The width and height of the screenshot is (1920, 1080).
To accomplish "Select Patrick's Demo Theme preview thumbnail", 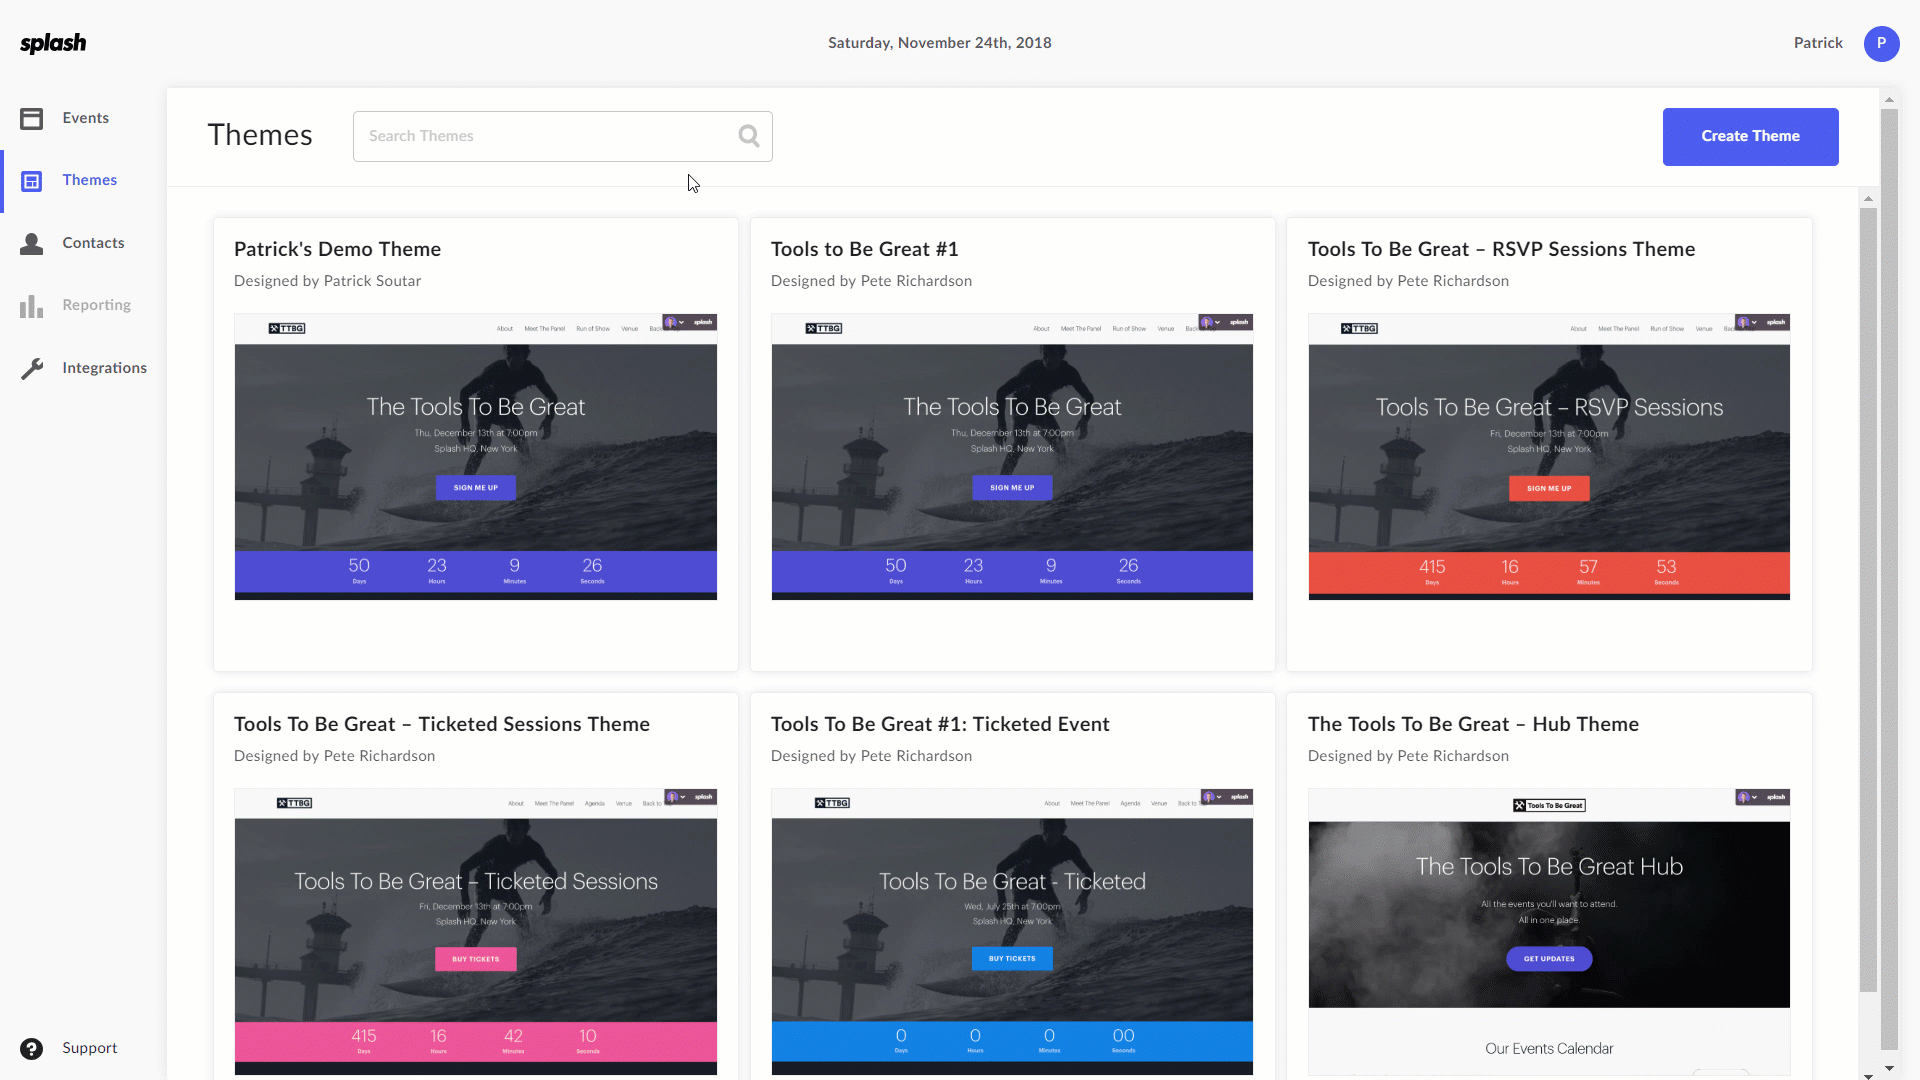I will tap(475, 457).
